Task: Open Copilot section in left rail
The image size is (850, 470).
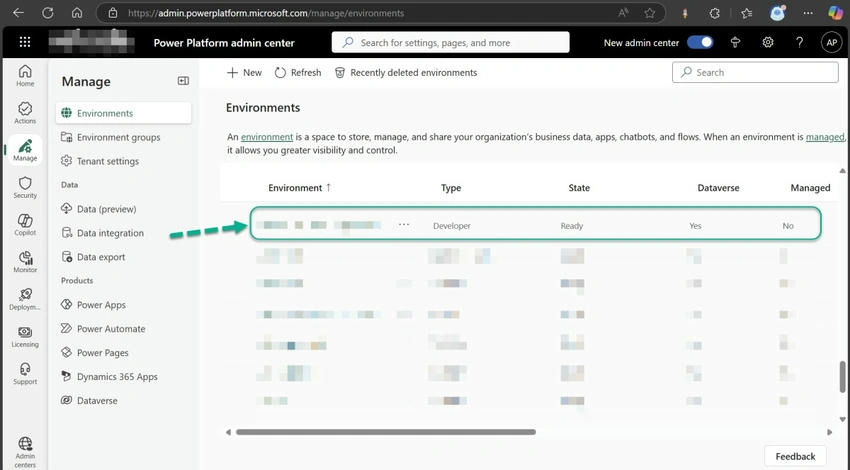Action: point(25,225)
